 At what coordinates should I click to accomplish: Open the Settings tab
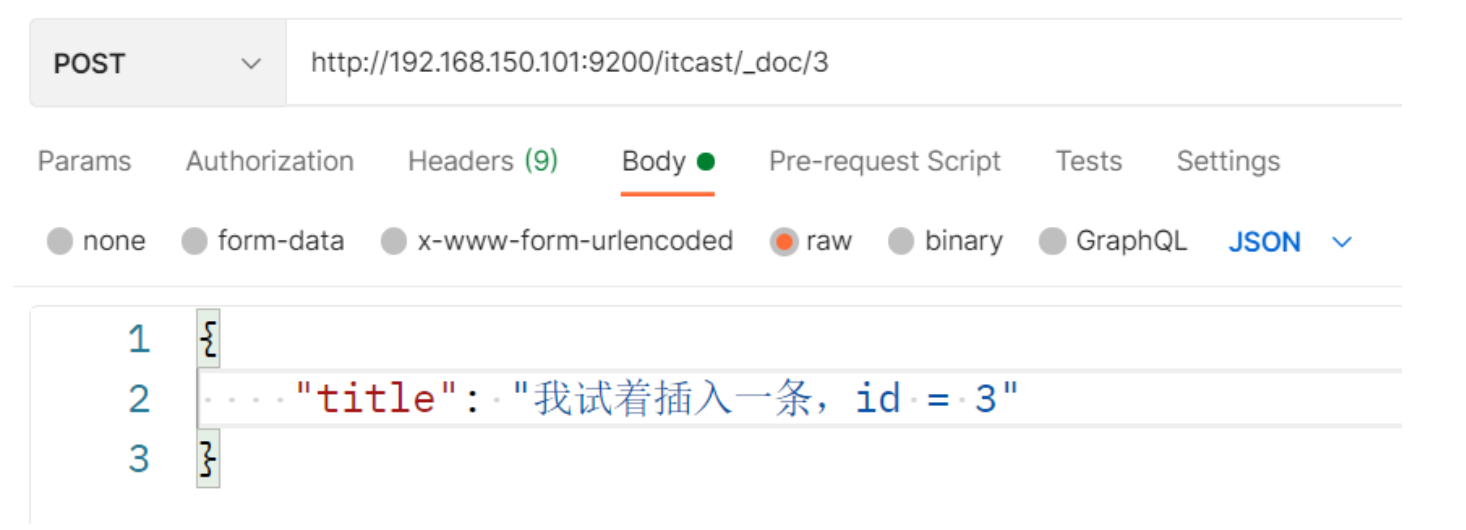[x=1227, y=161]
